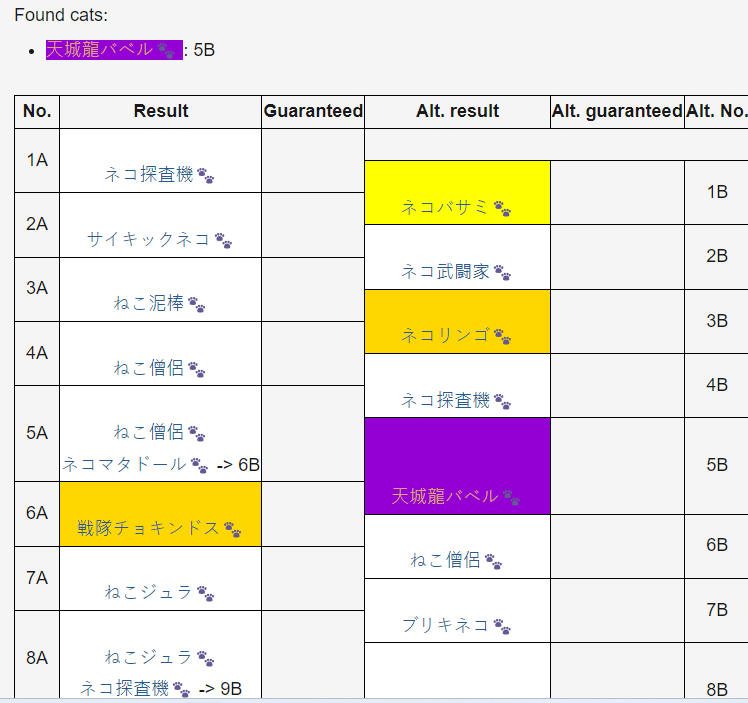Click the '7B' alt number cell

tap(717, 610)
